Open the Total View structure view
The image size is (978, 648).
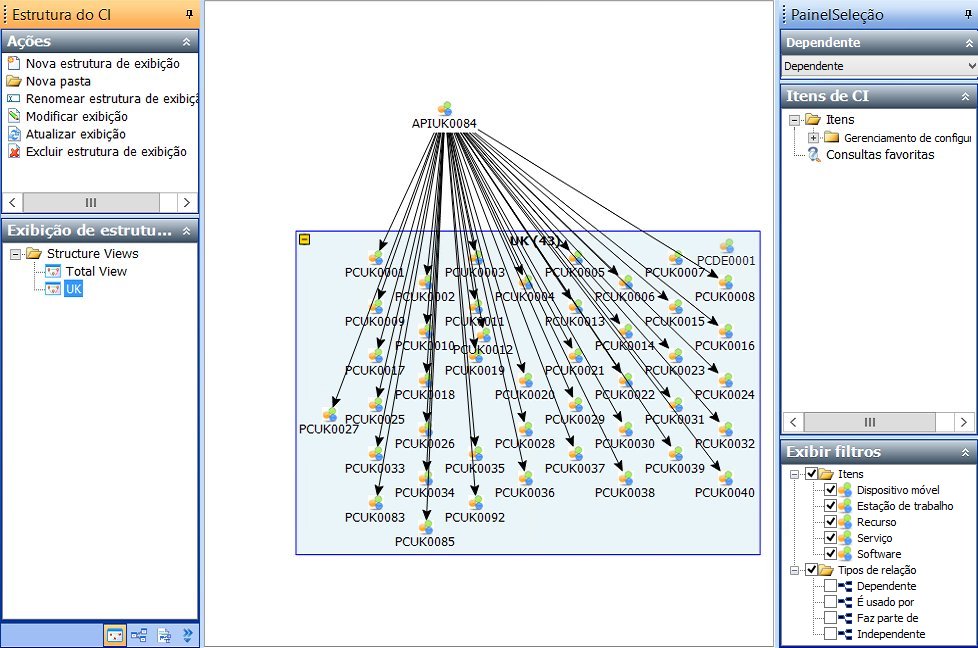pyautogui.click(x=96, y=271)
